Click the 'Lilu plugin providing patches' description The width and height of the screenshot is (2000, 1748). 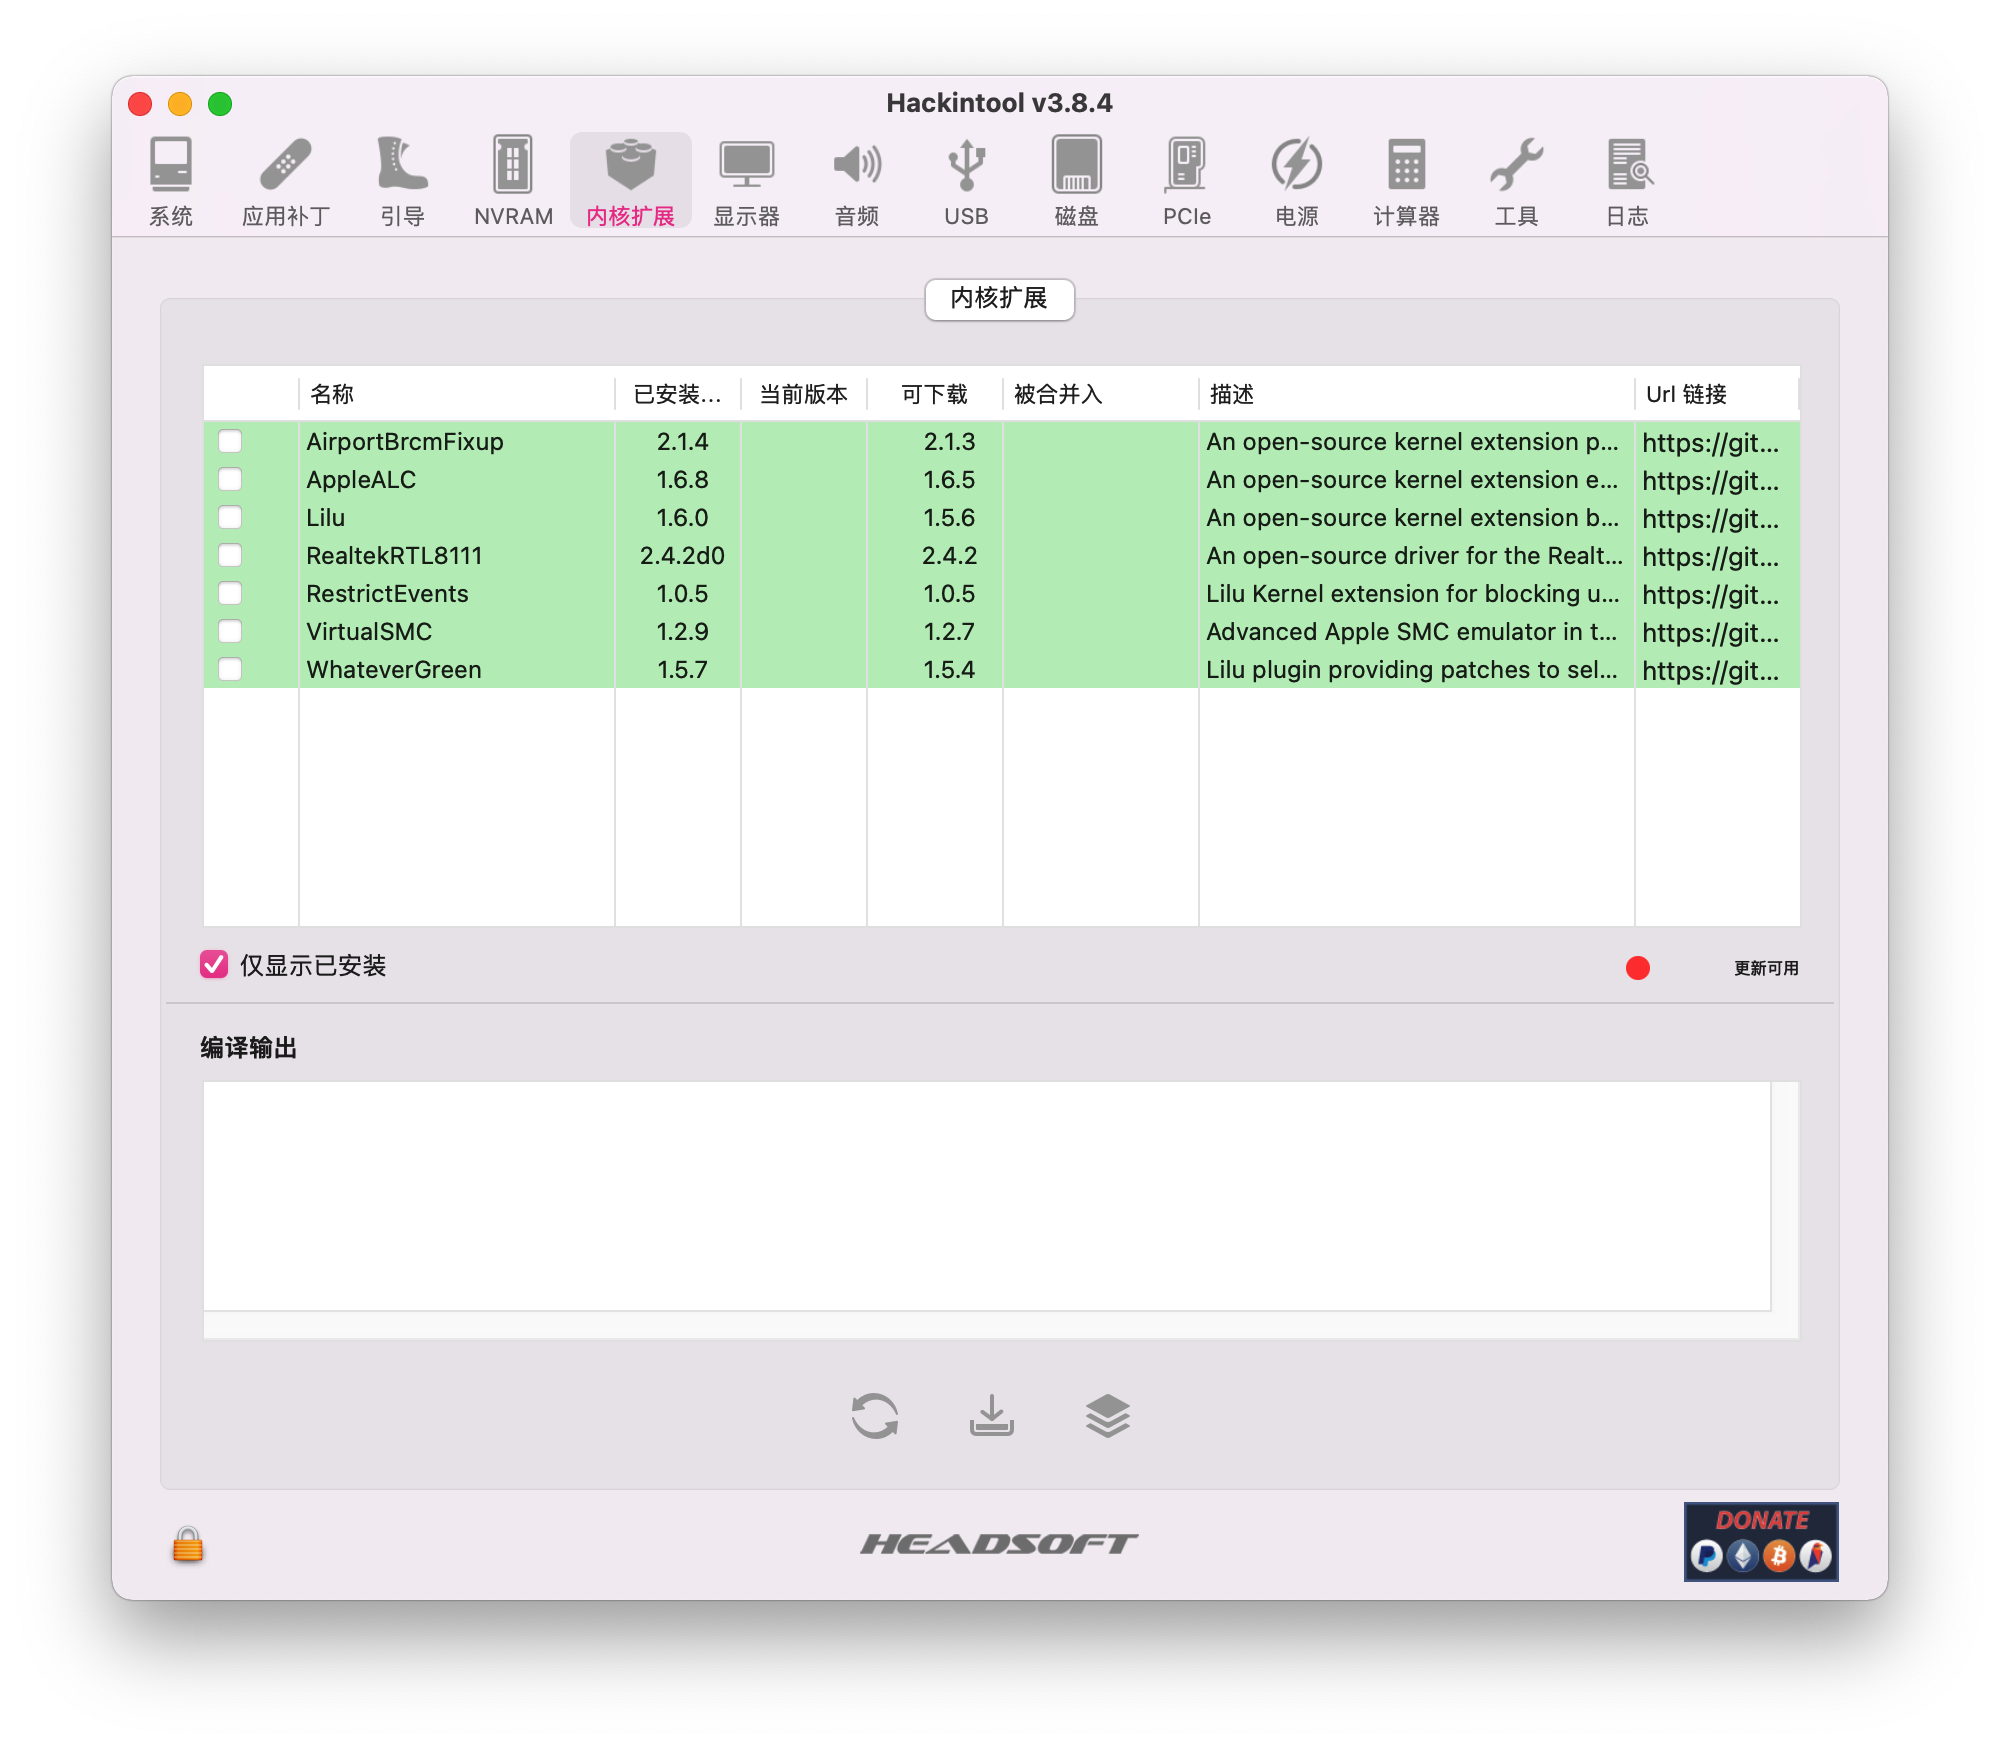1411,670
